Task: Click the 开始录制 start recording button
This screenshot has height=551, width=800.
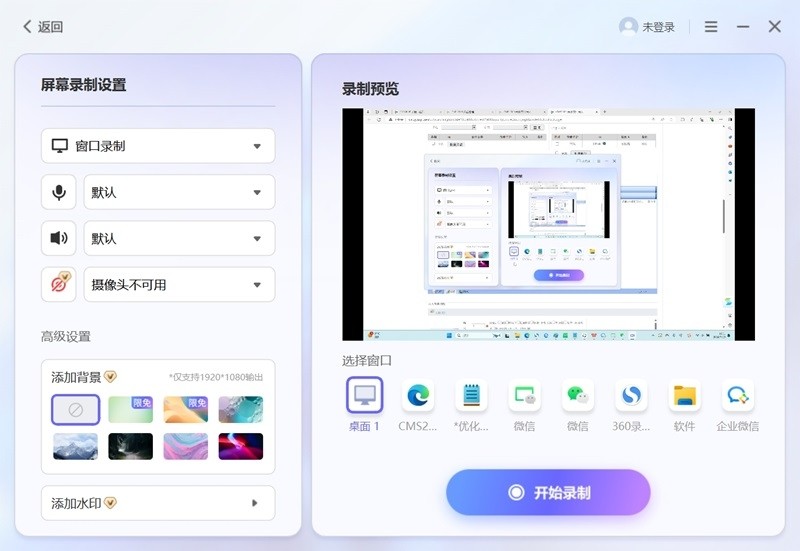Action: (548, 492)
